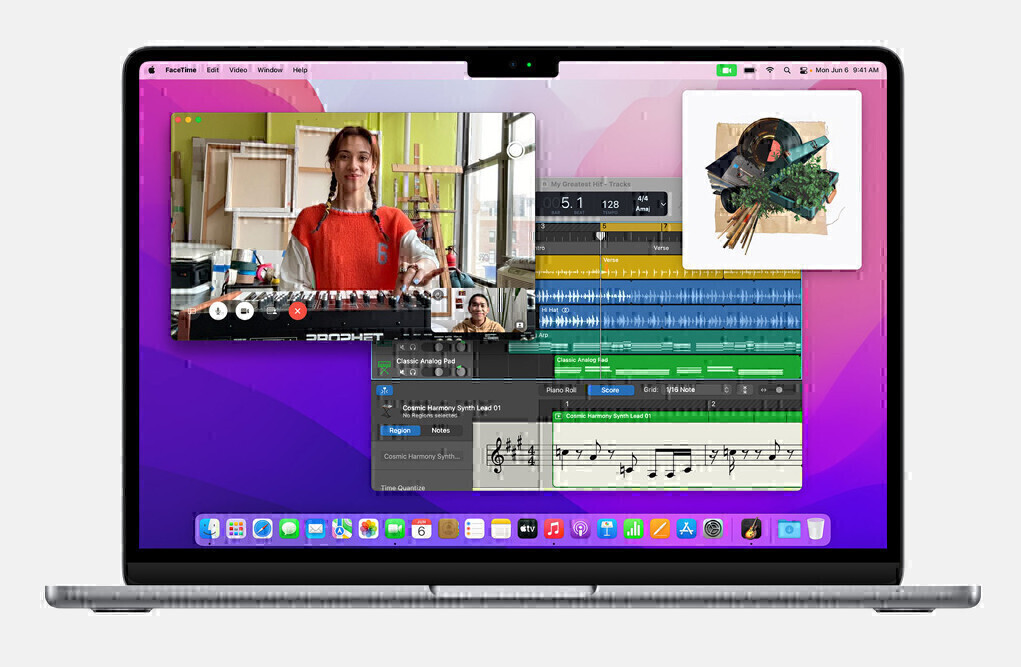Mute the microphone in the FaceTime call
The height and width of the screenshot is (667, 1021).
pos(218,311)
